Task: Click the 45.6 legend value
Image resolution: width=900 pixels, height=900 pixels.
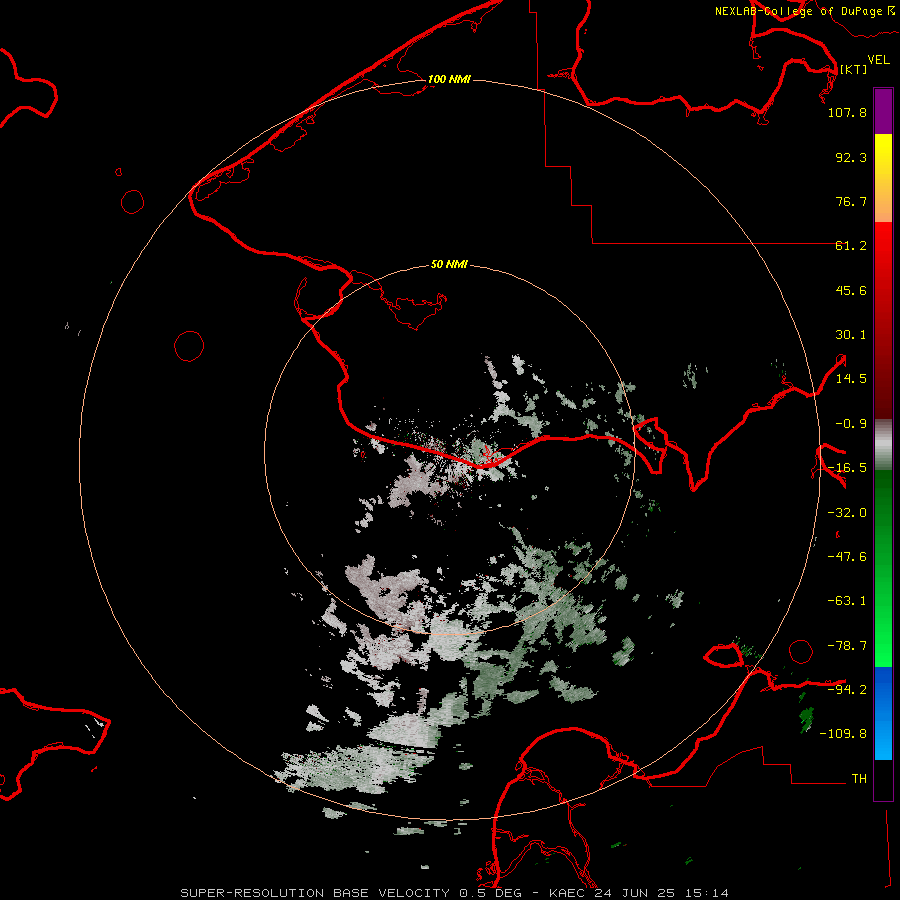Action: coord(851,290)
